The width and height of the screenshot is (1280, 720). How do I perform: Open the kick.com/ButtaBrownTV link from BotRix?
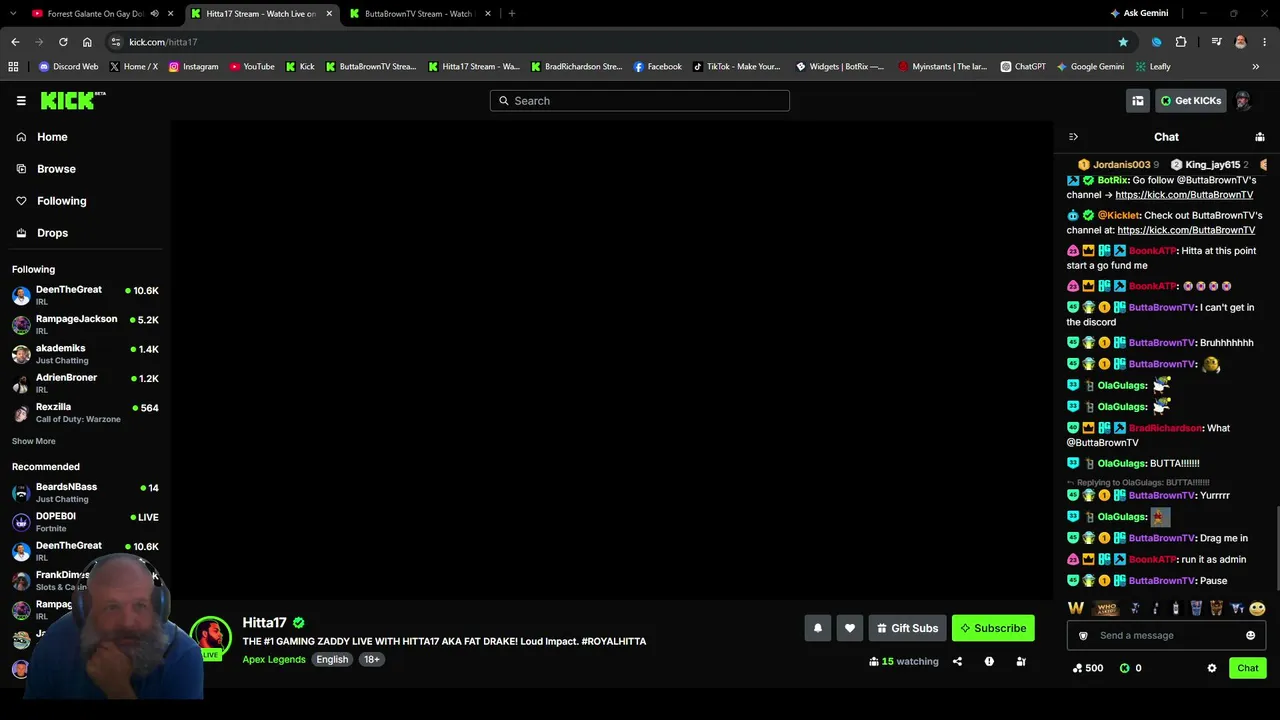(x=1184, y=195)
